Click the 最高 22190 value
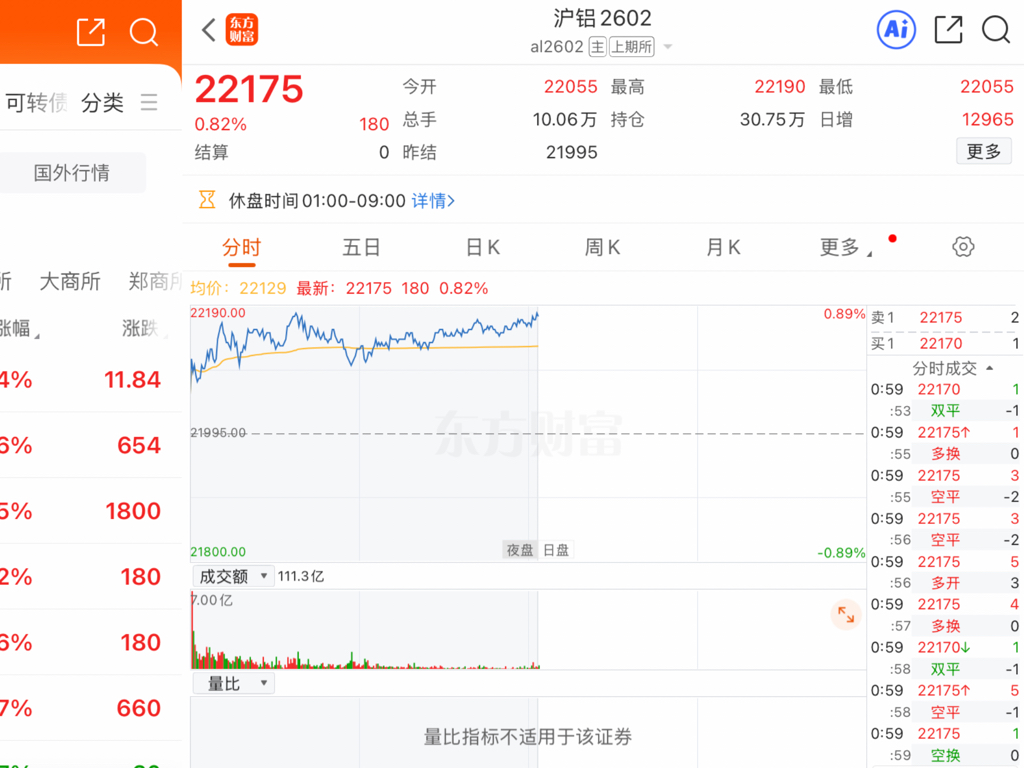Screen dimensions: 1024x768 (780, 86)
